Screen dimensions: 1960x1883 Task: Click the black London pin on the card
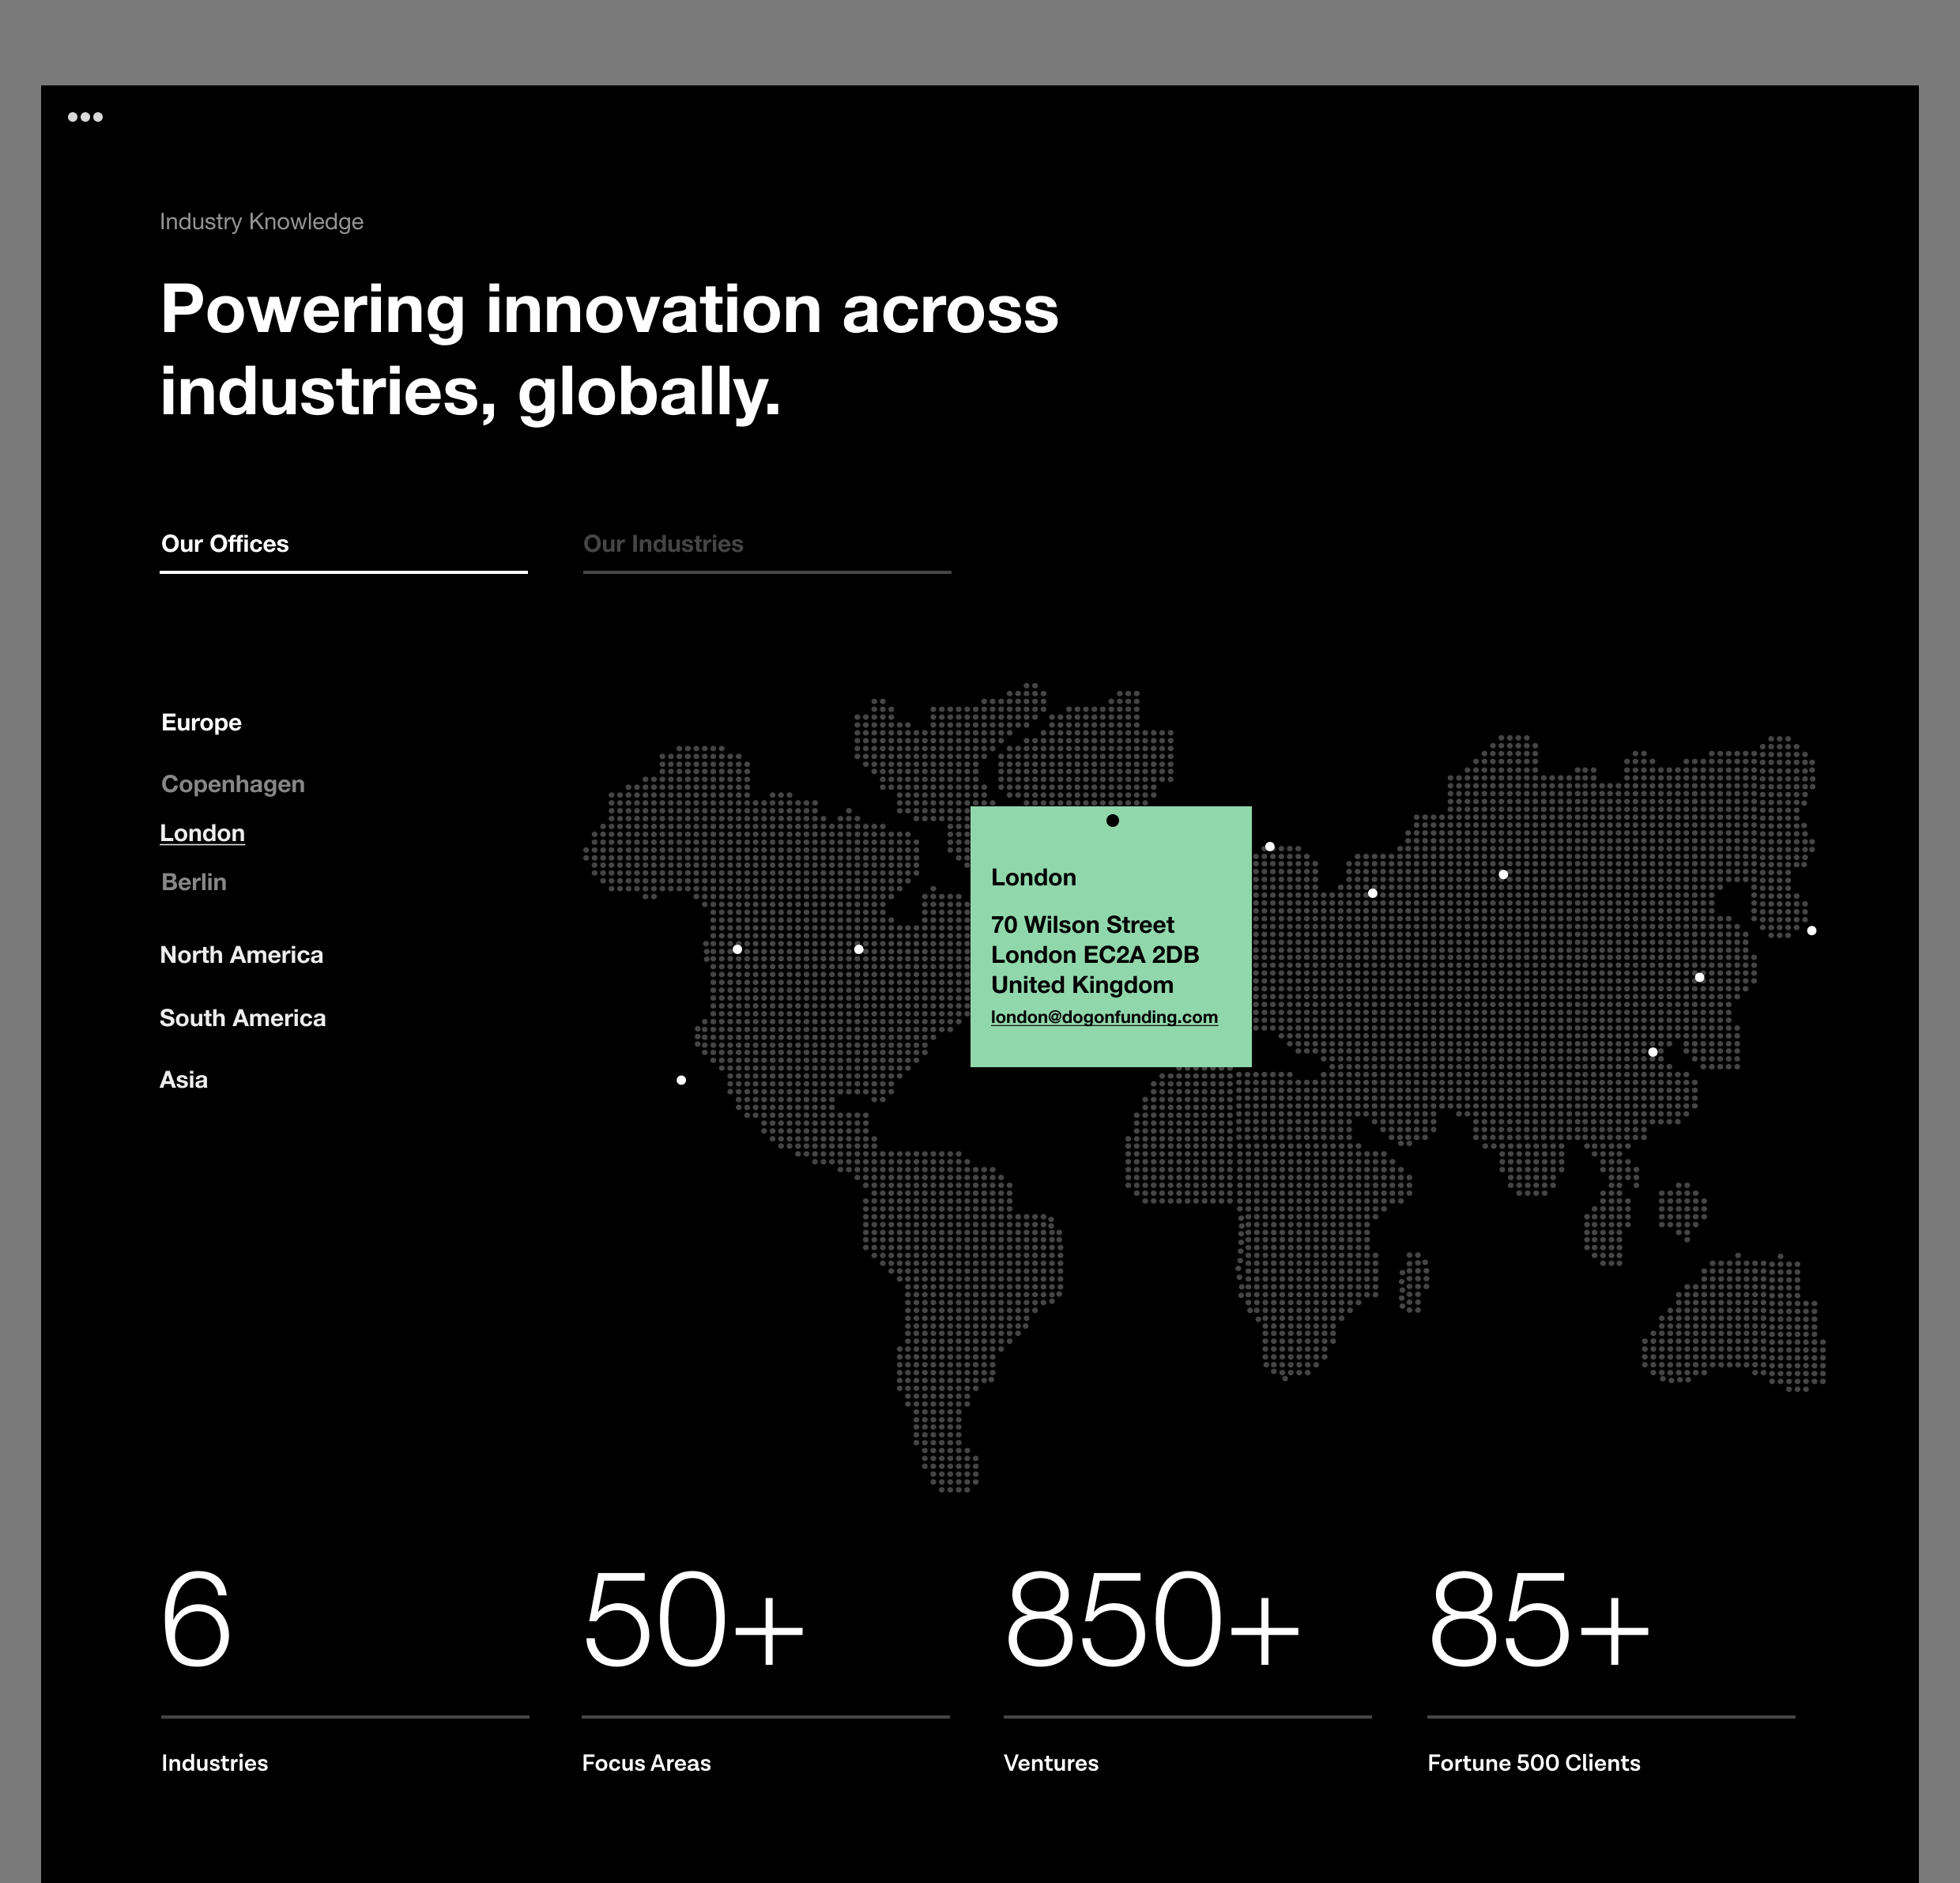click(1112, 821)
